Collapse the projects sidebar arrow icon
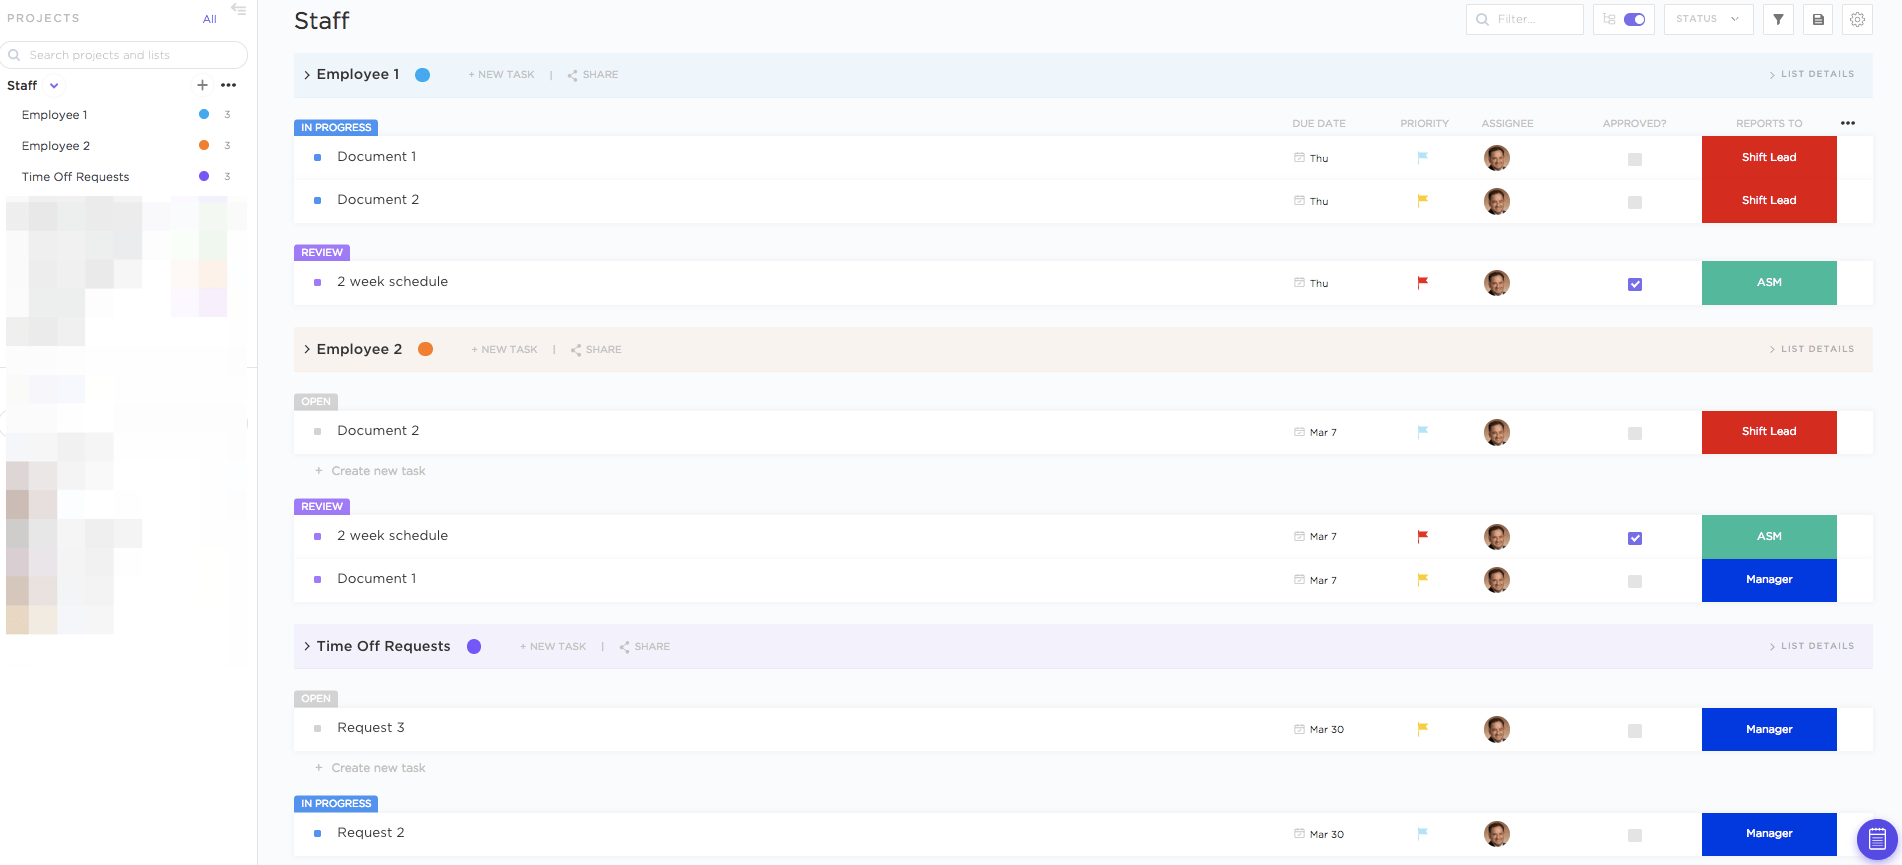The height and width of the screenshot is (865, 1902). coord(238,9)
